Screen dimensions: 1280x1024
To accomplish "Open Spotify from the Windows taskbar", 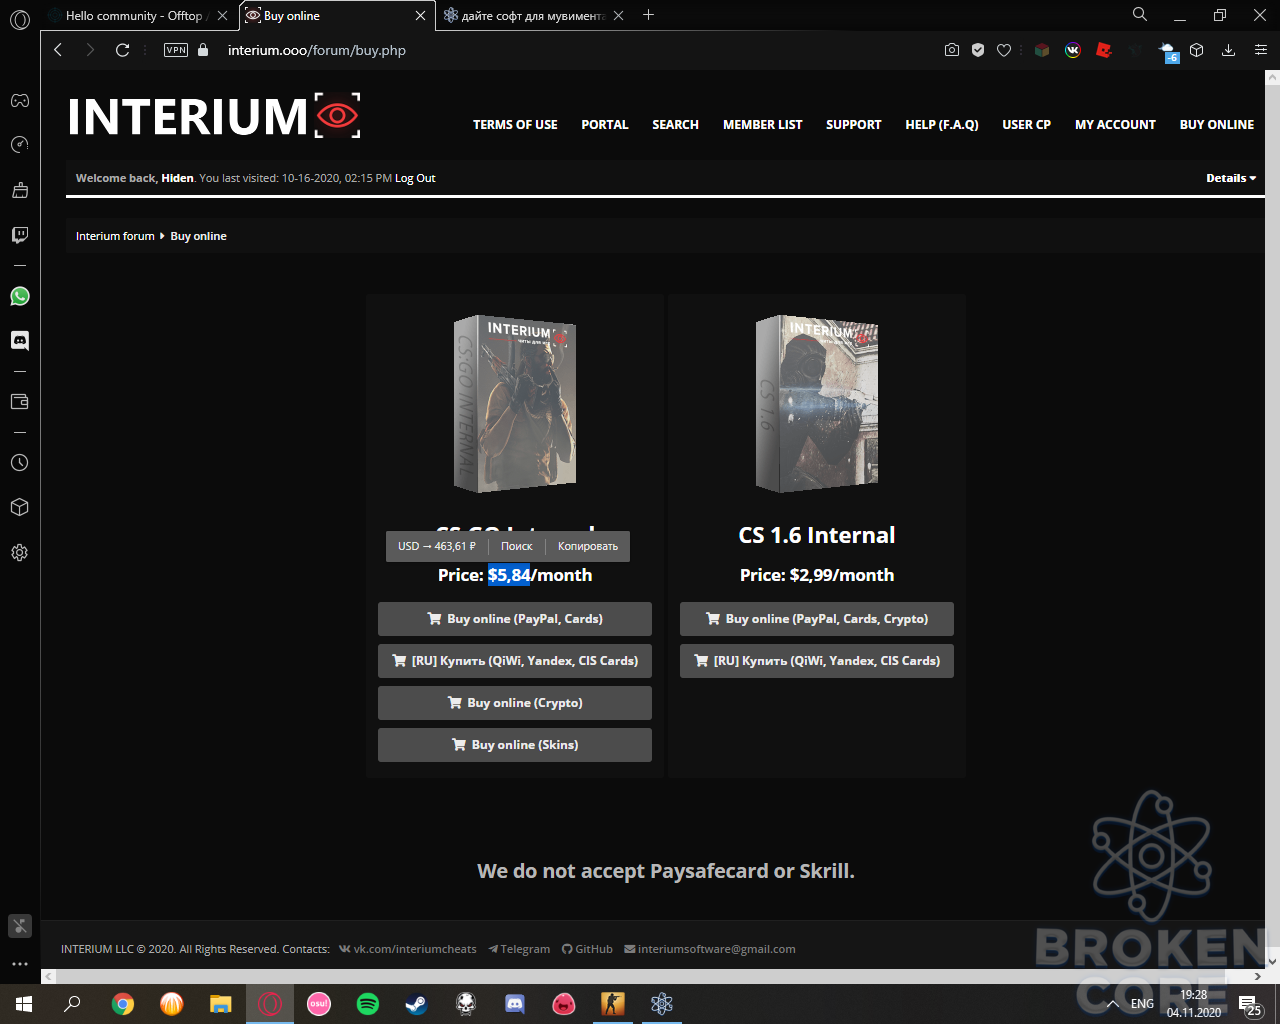I will [x=368, y=1003].
